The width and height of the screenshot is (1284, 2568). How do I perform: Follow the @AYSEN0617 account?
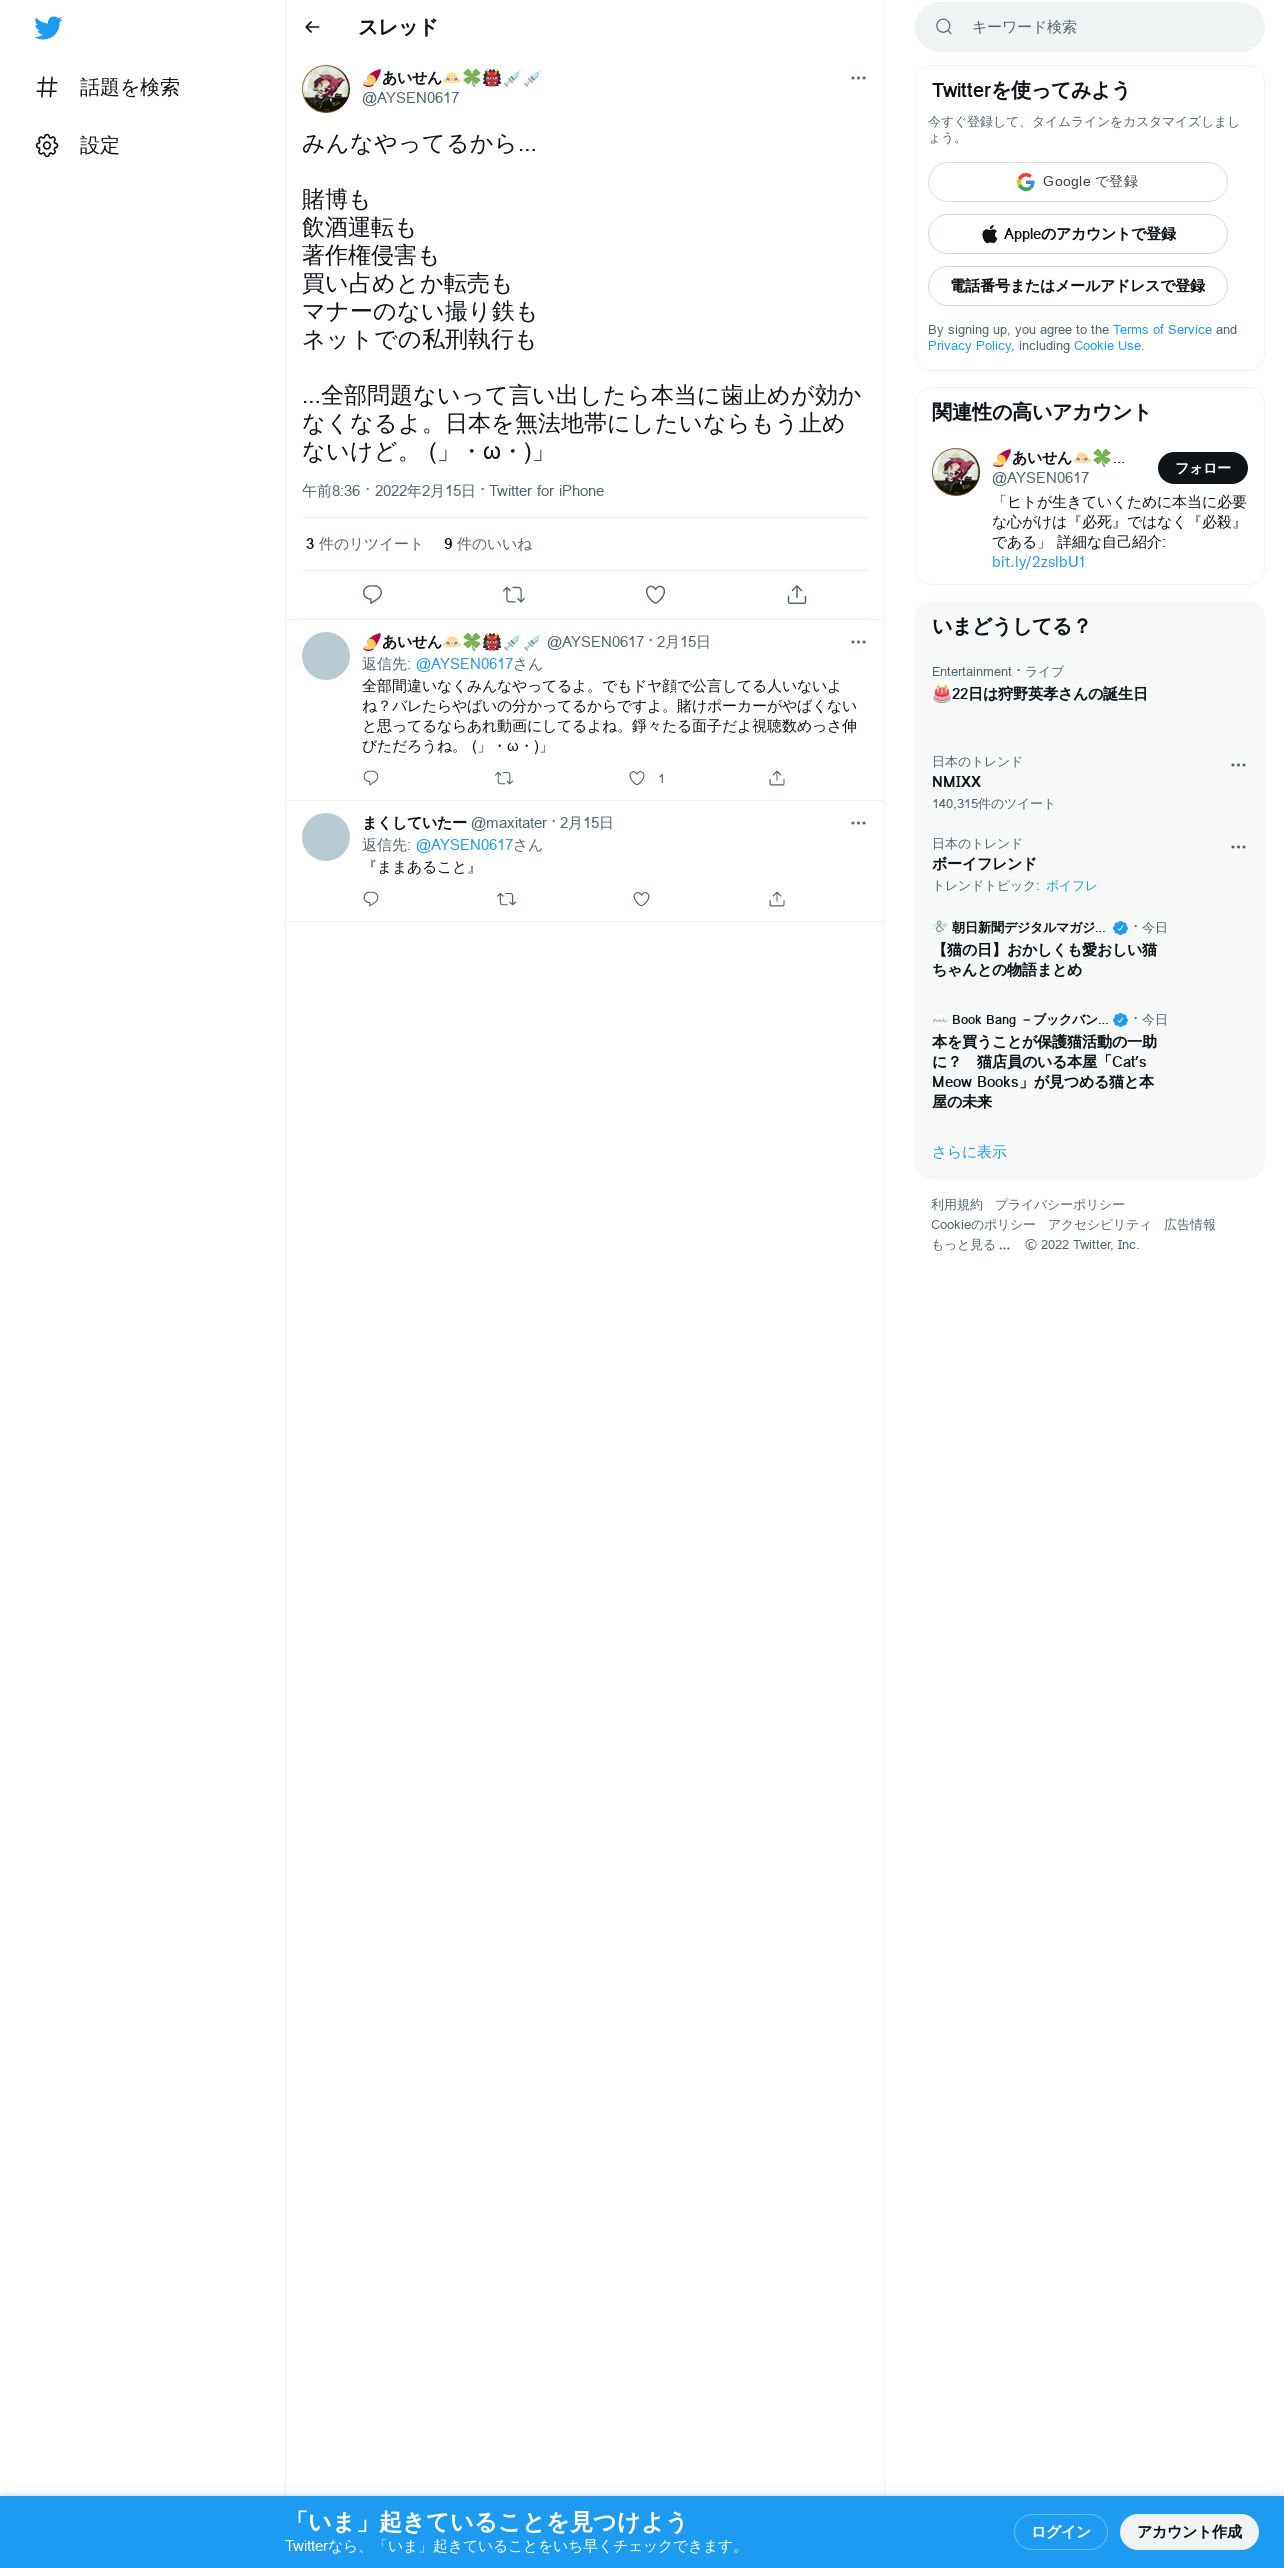pyautogui.click(x=1202, y=468)
